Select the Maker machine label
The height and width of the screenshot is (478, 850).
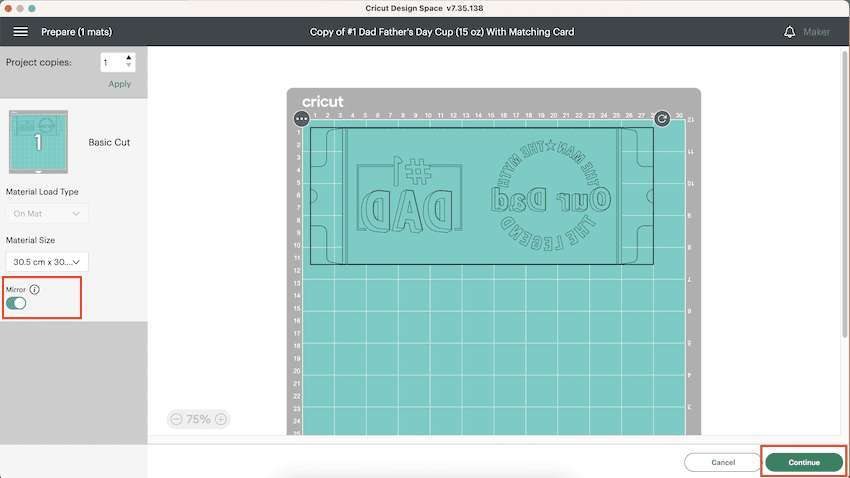[x=816, y=32]
